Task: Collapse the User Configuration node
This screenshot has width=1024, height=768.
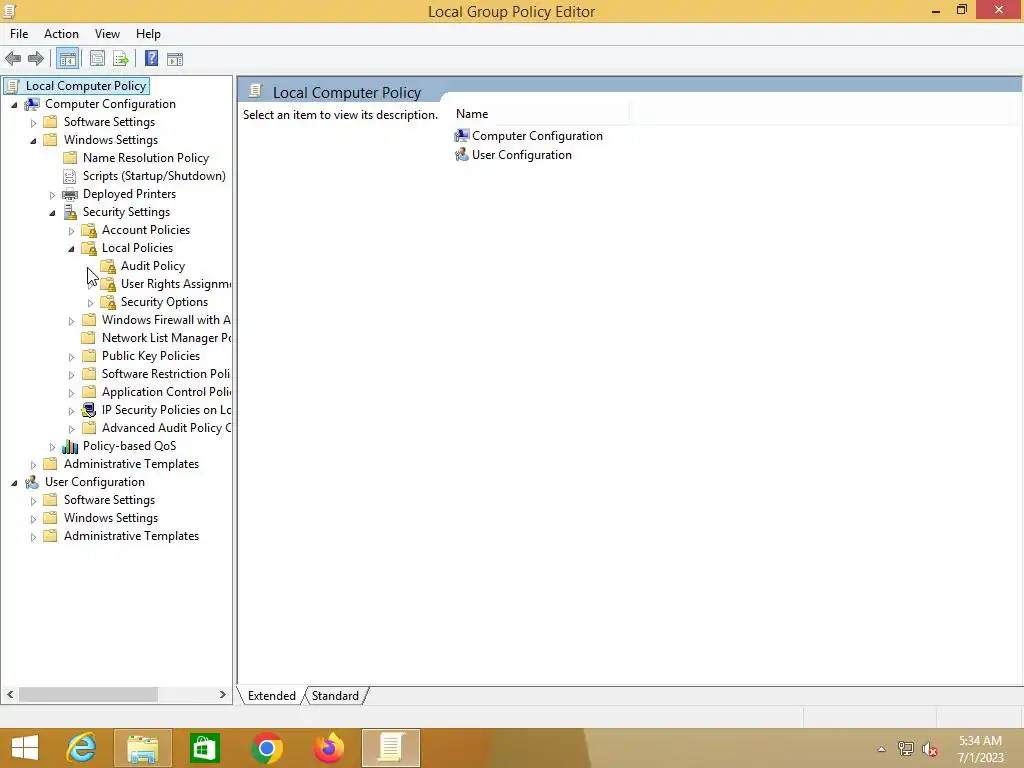Action: click(14, 483)
